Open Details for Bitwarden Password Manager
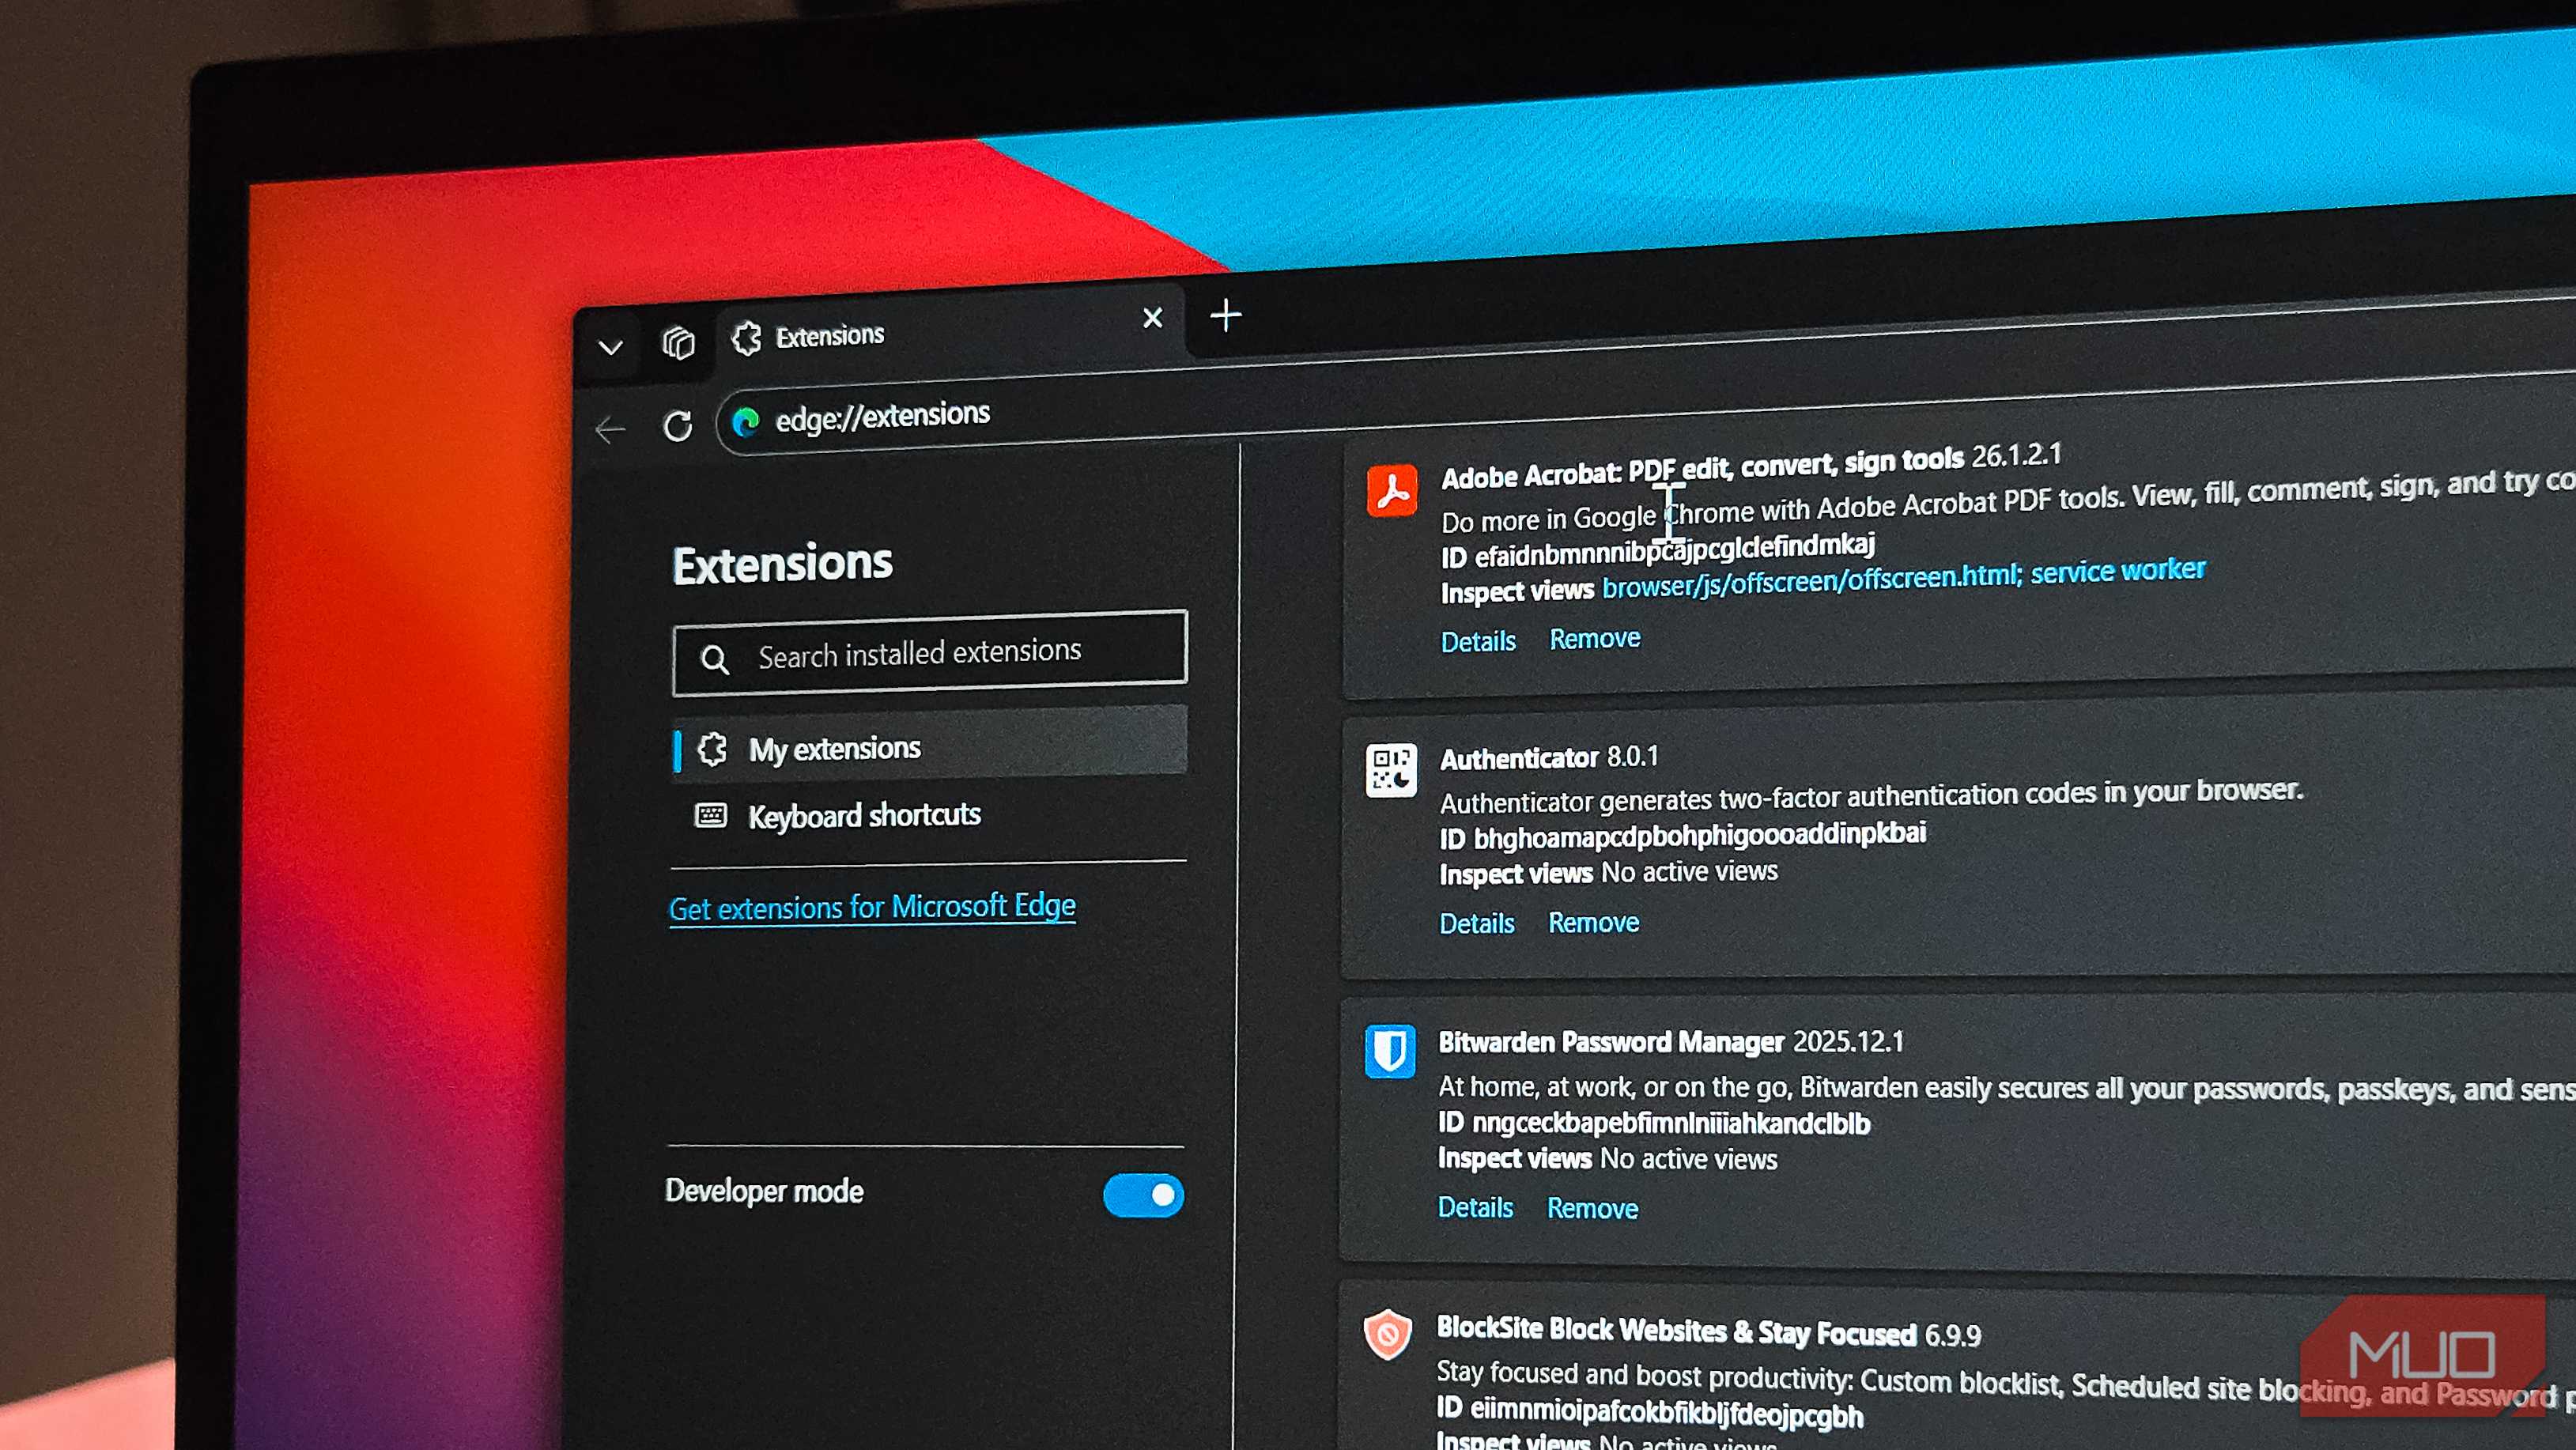Viewport: 2576px width, 1450px height. [1475, 1207]
